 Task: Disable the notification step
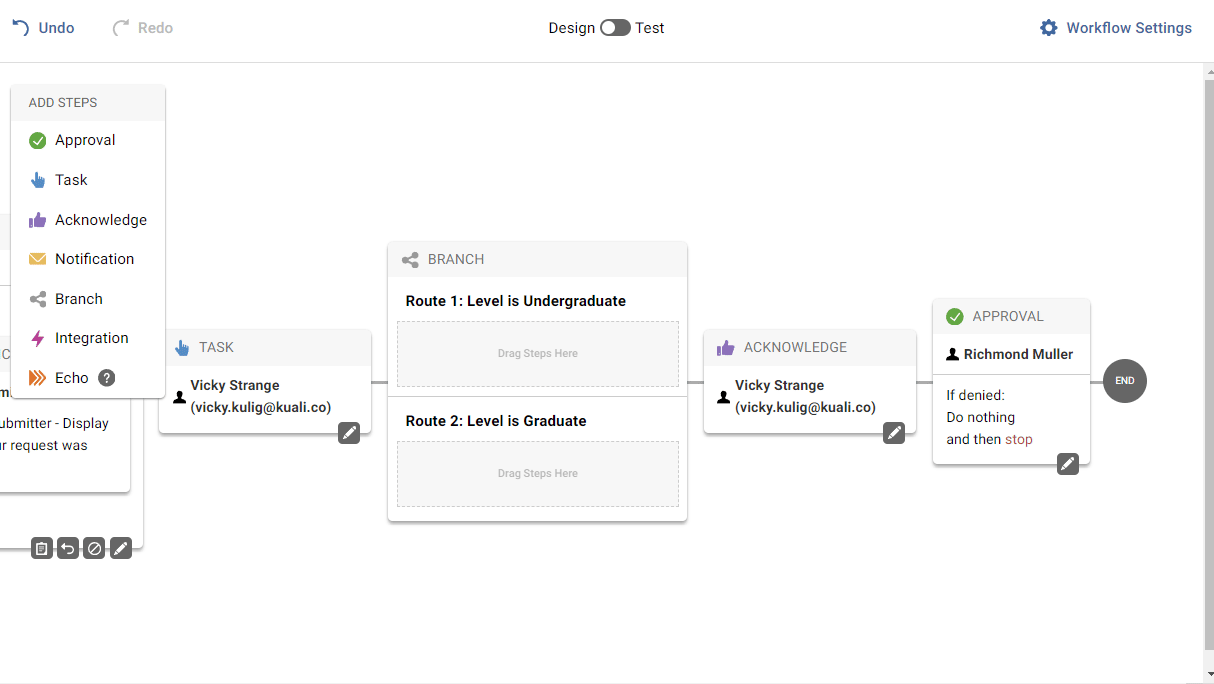(x=94, y=548)
